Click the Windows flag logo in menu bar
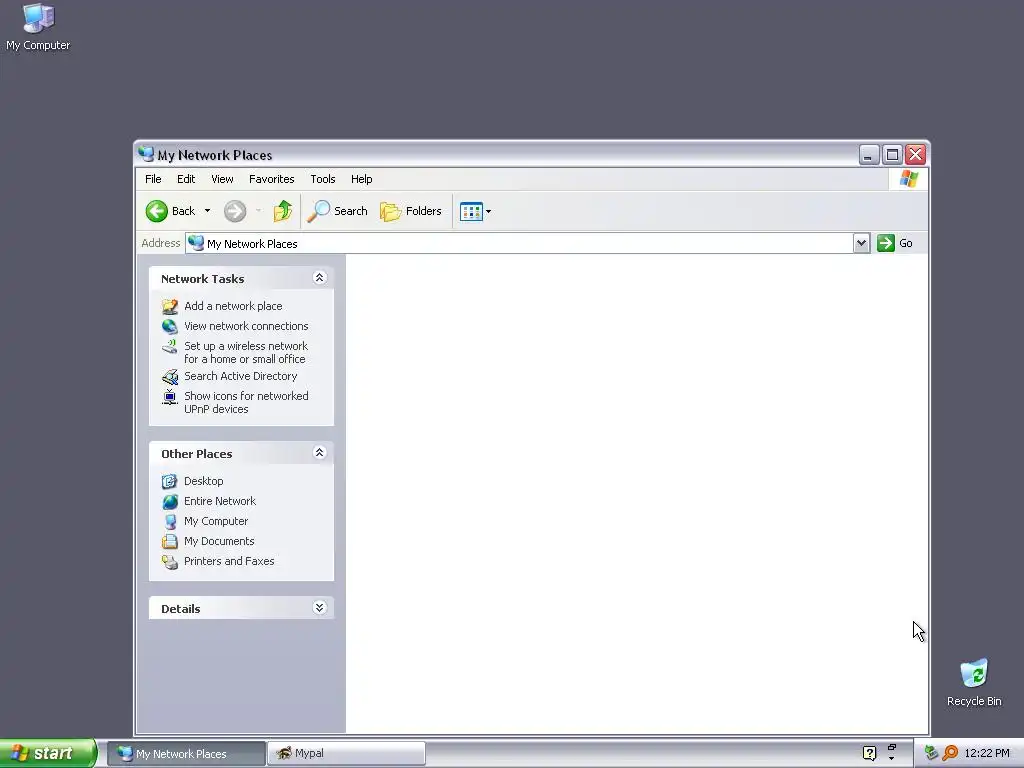The image size is (1024, 768). pyautogui.click(x=908, y=179)
